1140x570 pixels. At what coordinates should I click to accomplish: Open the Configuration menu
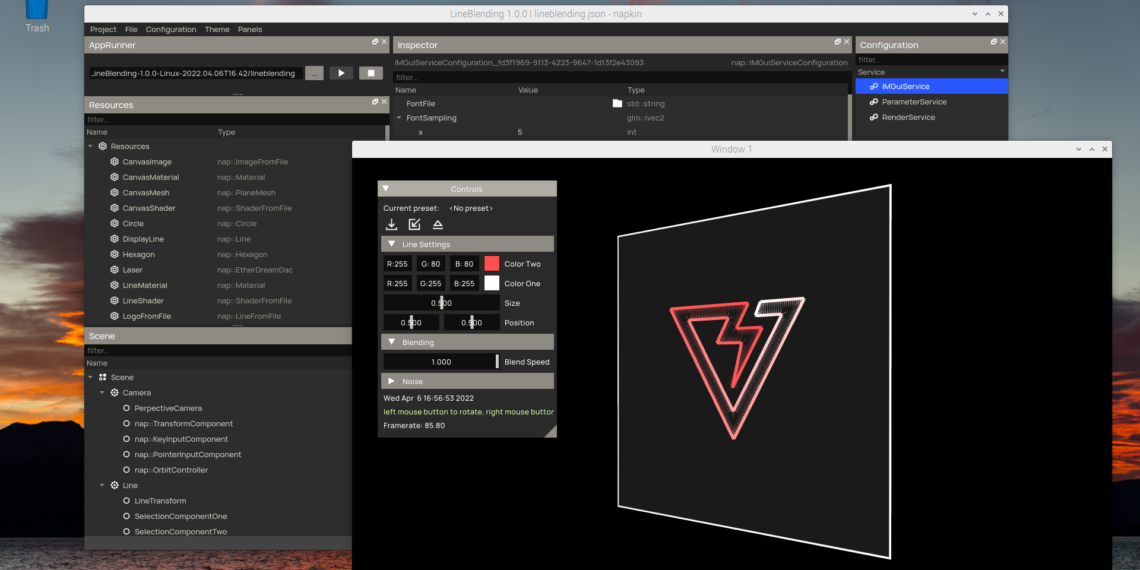click(171, 29)
